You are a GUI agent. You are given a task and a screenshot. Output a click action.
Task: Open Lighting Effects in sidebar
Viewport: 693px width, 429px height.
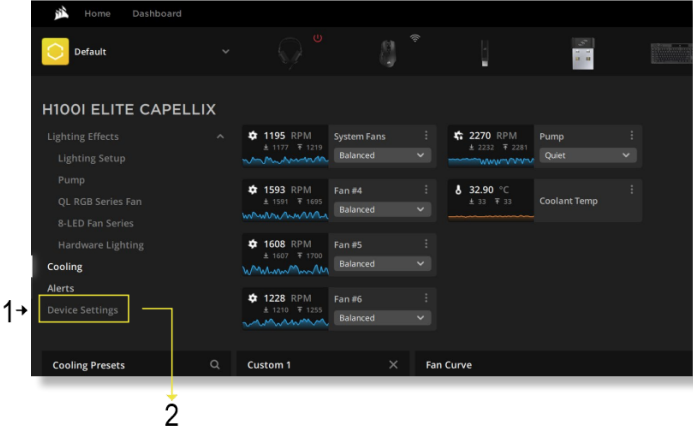pyautogui.click(x=83, y=137)
